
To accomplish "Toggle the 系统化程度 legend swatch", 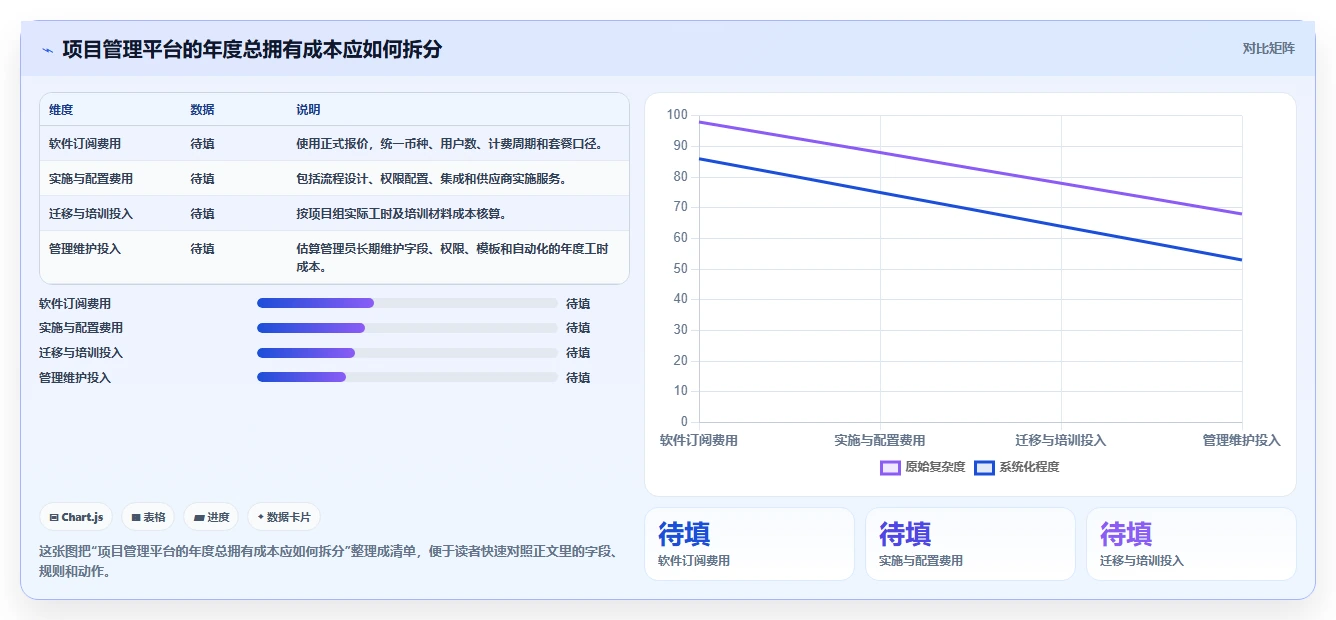I will tap(984, 467).
